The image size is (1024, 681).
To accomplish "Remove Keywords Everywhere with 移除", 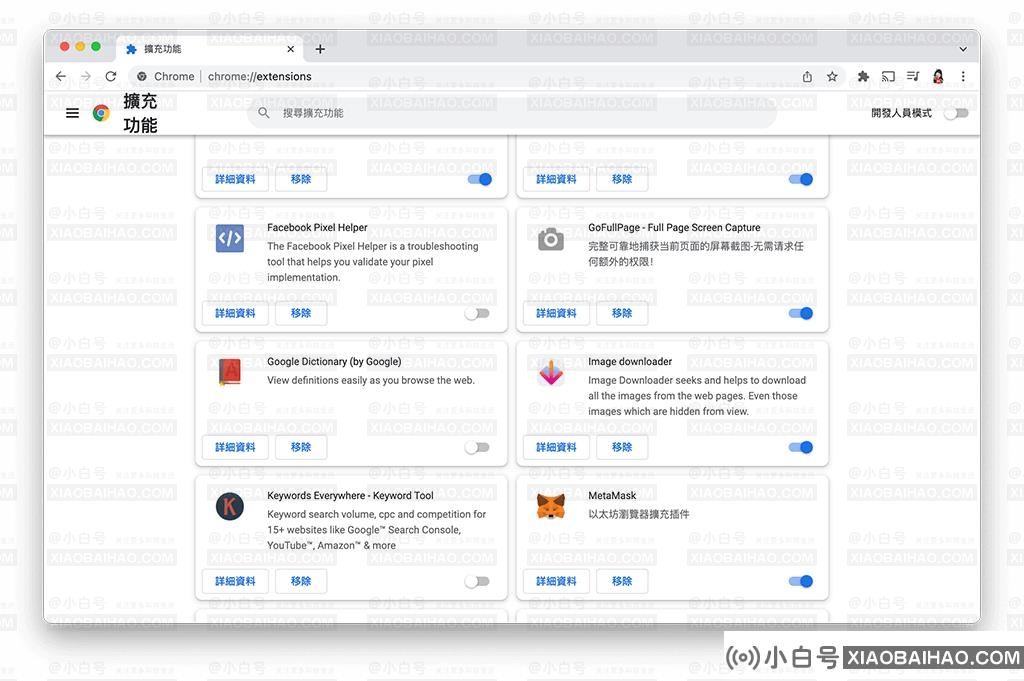I will [301, 581].
